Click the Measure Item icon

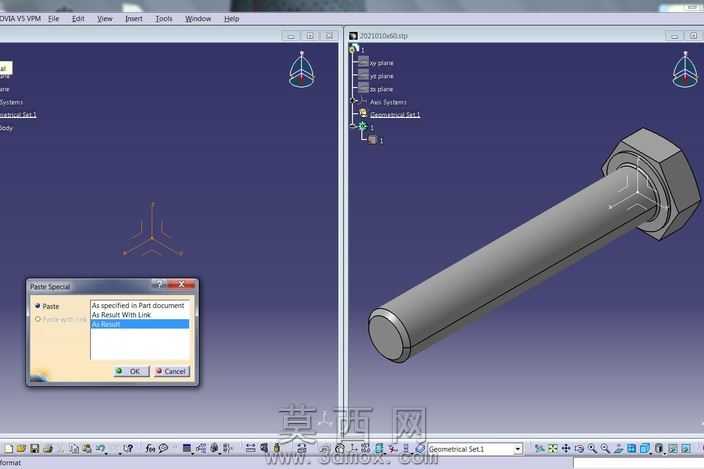pyautogui.click(x=264, y=448)
